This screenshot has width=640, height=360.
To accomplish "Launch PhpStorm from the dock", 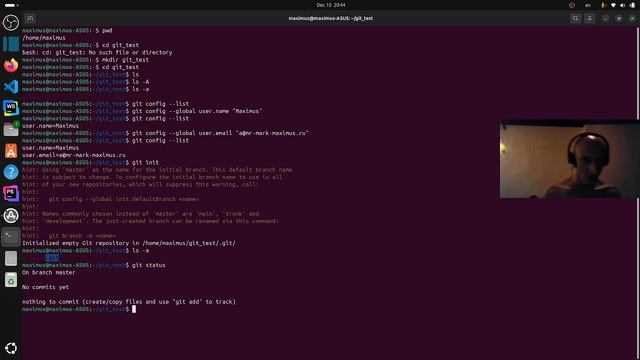I will click(x=11, y=193).
